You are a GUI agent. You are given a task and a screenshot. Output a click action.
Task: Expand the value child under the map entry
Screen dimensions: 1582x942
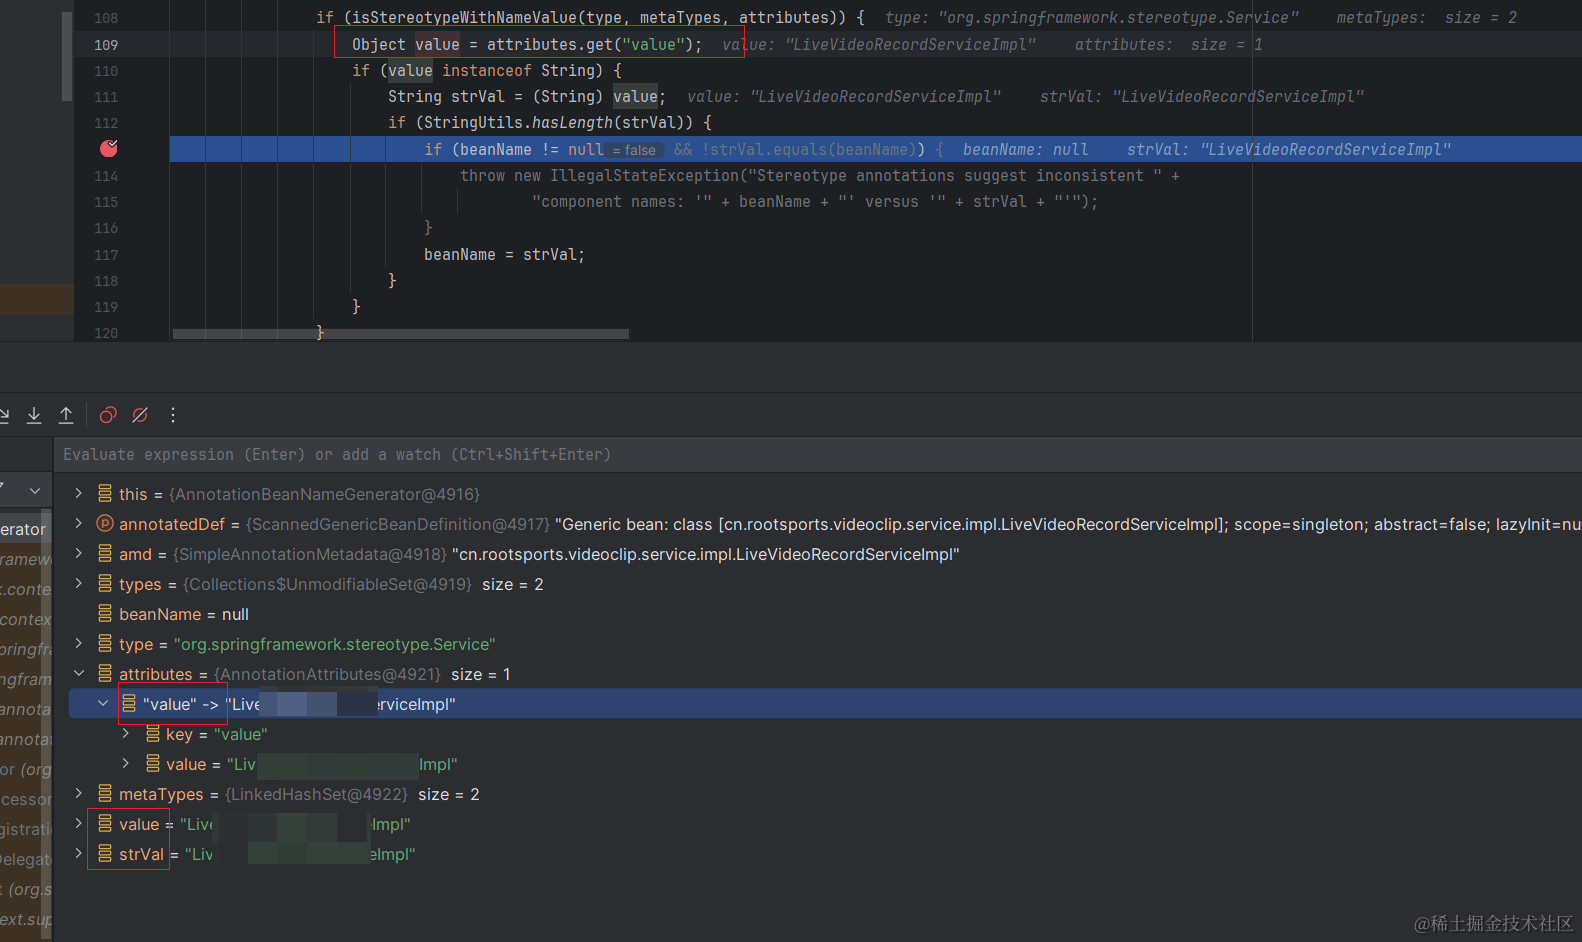(x=126, y=764)
